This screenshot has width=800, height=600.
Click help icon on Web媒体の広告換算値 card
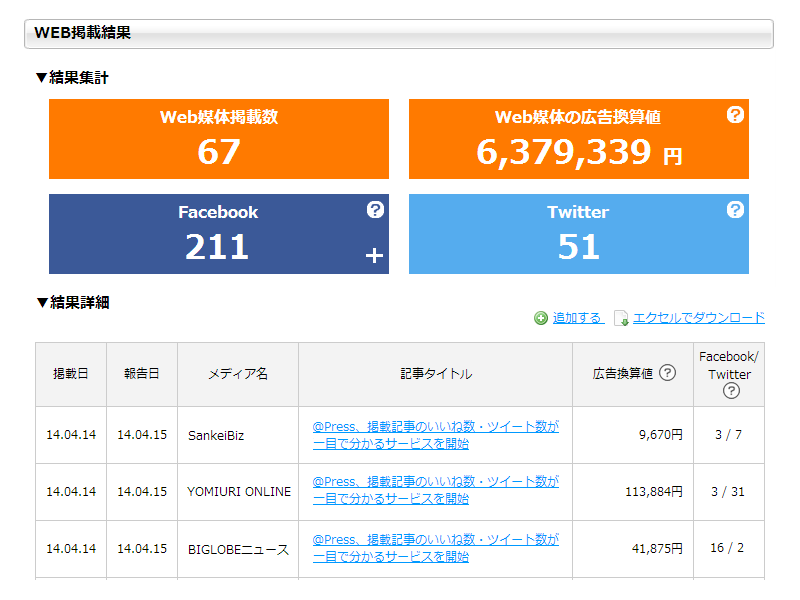click(x=735, y=115)
